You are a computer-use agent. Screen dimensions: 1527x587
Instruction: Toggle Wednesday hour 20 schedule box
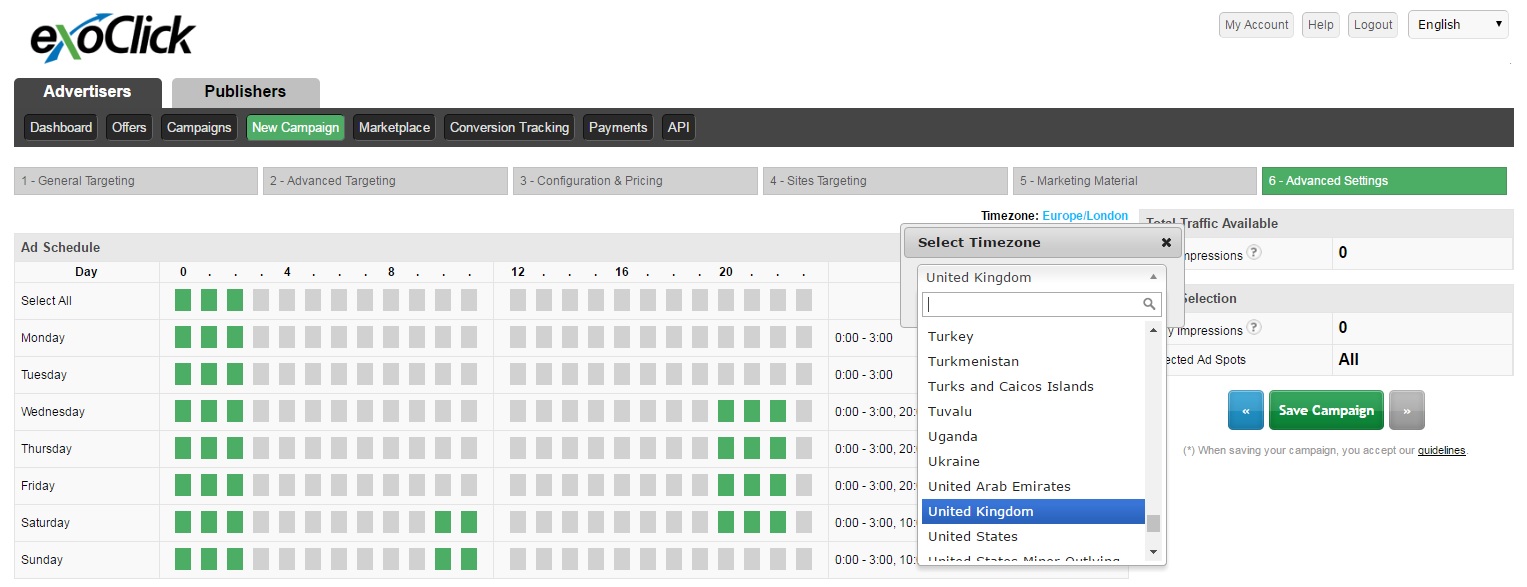coord(726,411)
